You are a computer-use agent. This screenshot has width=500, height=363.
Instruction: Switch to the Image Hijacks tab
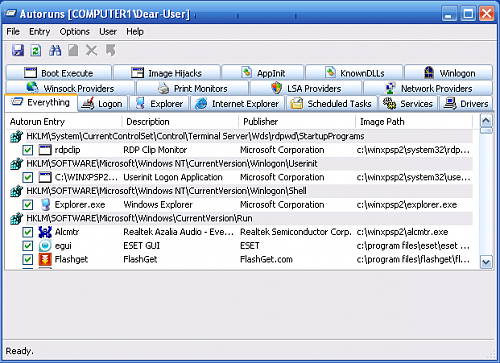167,73
